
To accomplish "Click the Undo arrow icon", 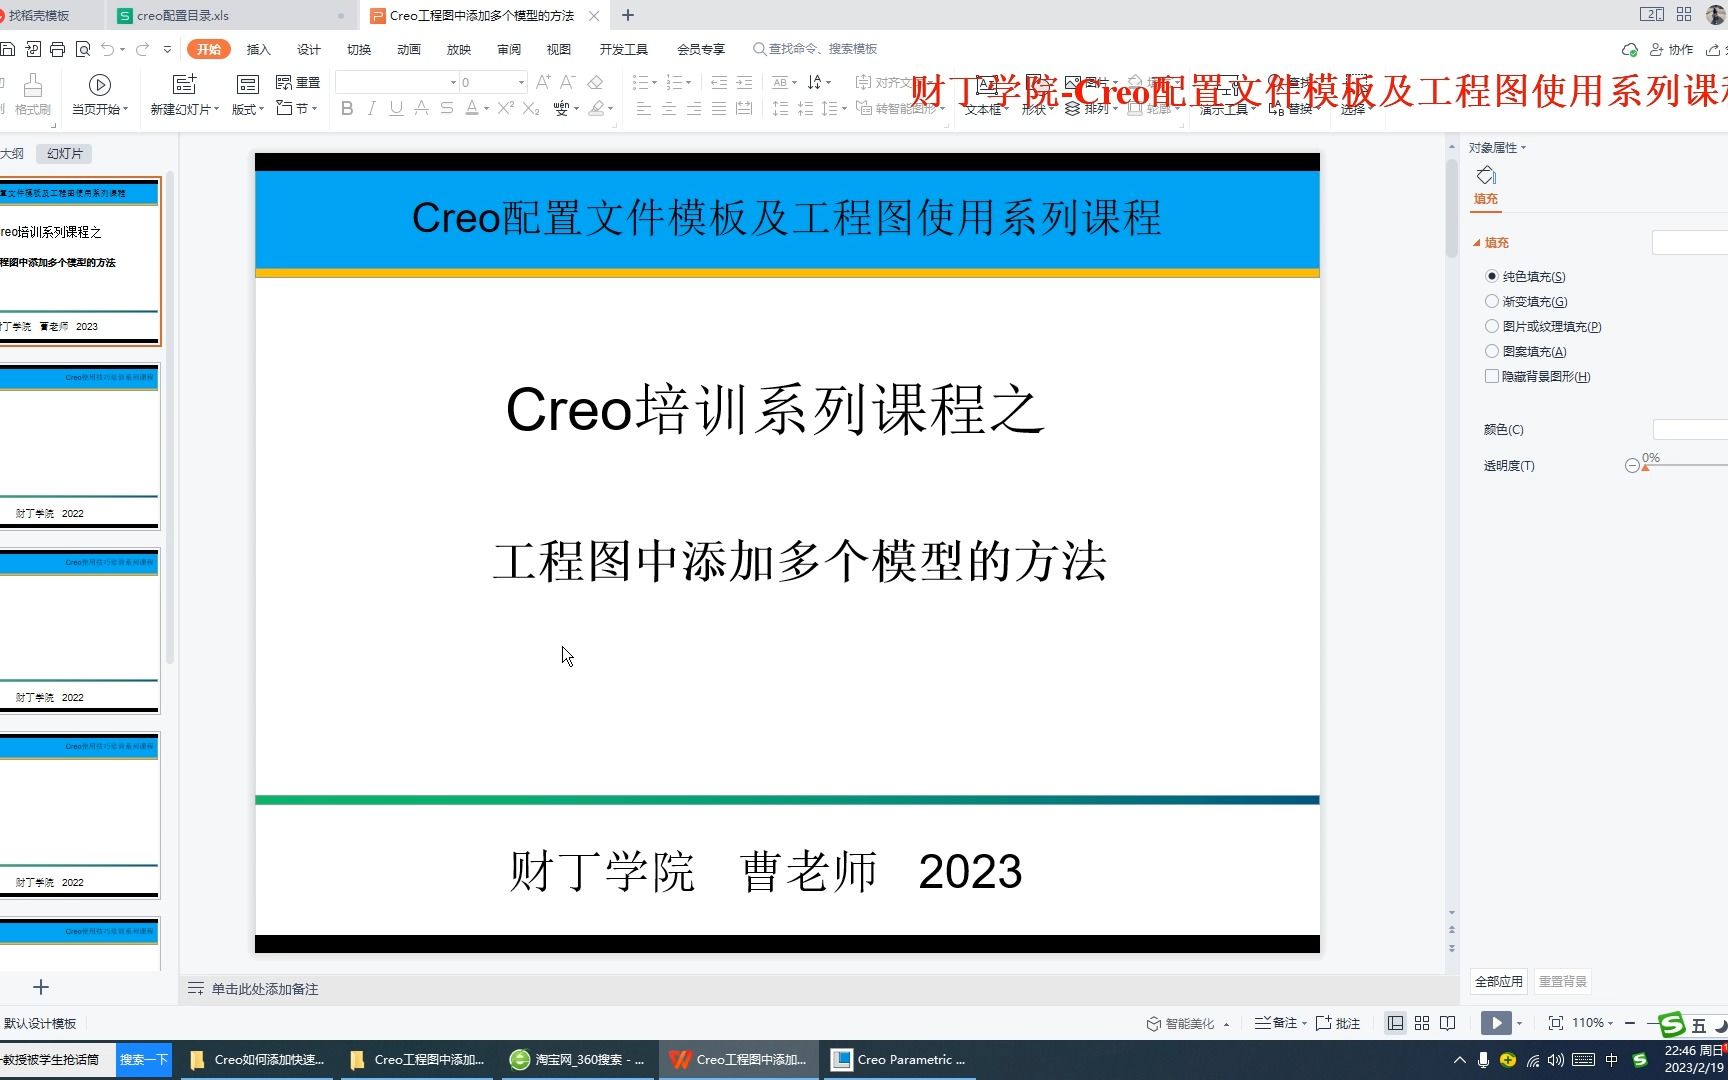I will pos(108,49).
